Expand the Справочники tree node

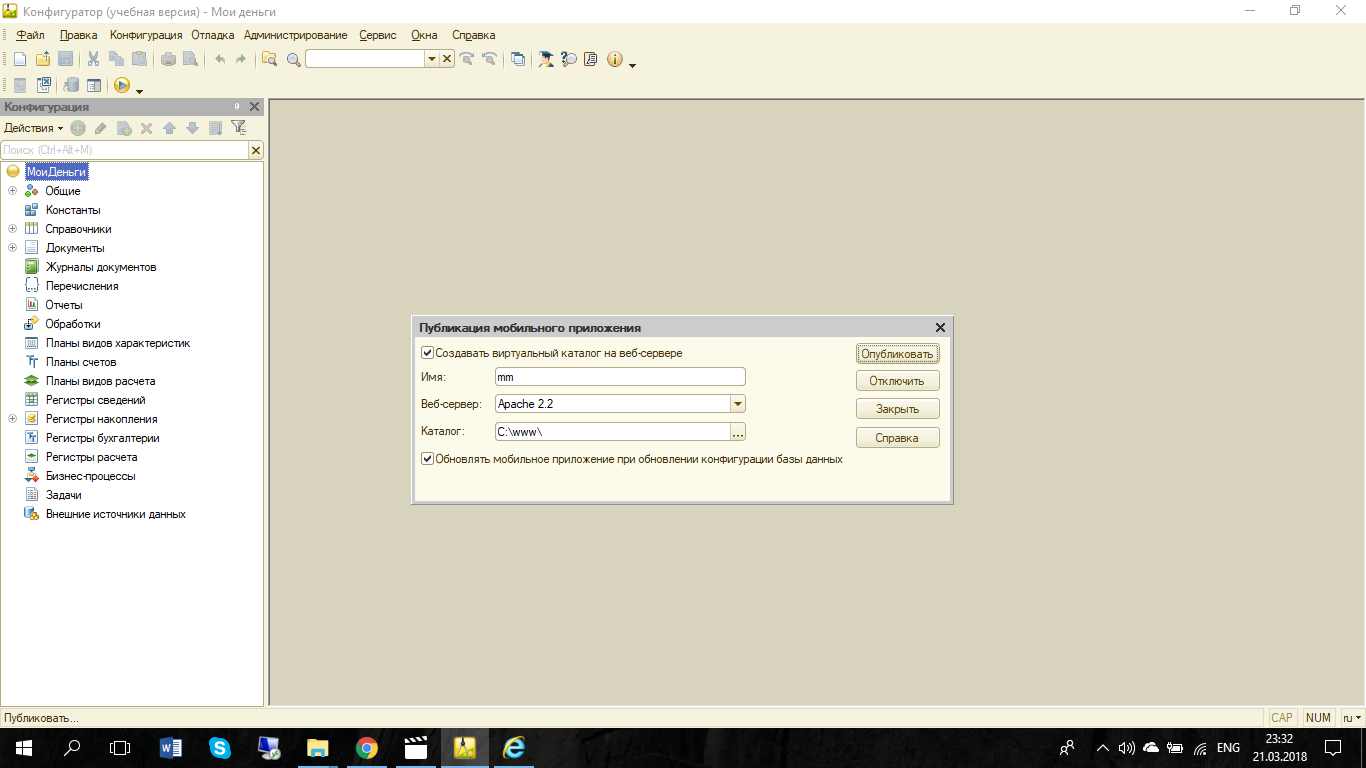tap(13, 229)
